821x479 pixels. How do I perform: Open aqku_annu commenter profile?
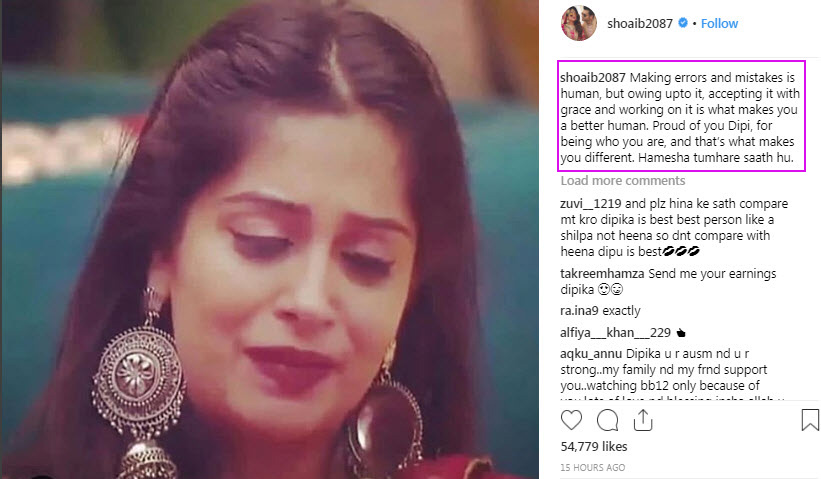[591, 353]
